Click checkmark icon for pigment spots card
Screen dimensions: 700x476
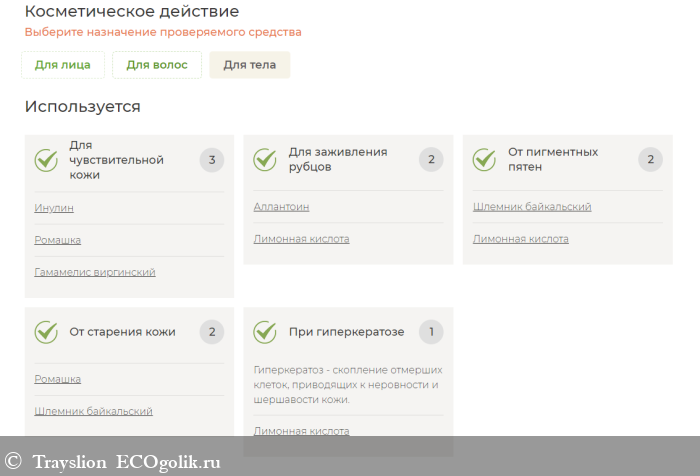[484, 160]
